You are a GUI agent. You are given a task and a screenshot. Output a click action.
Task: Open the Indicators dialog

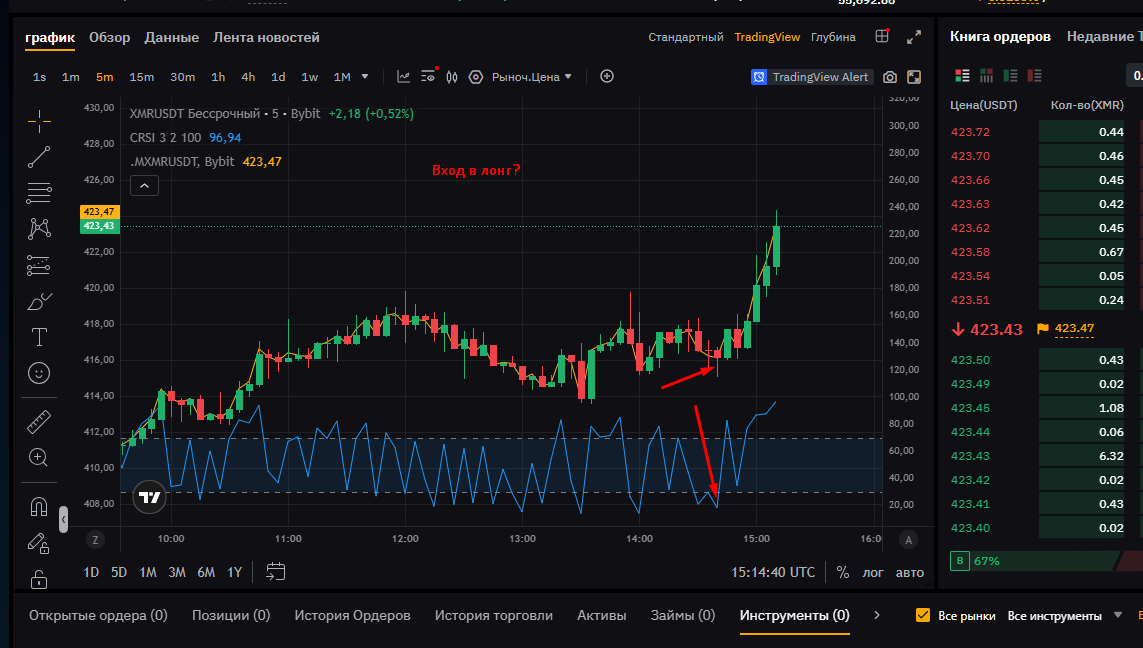point(403,77)
